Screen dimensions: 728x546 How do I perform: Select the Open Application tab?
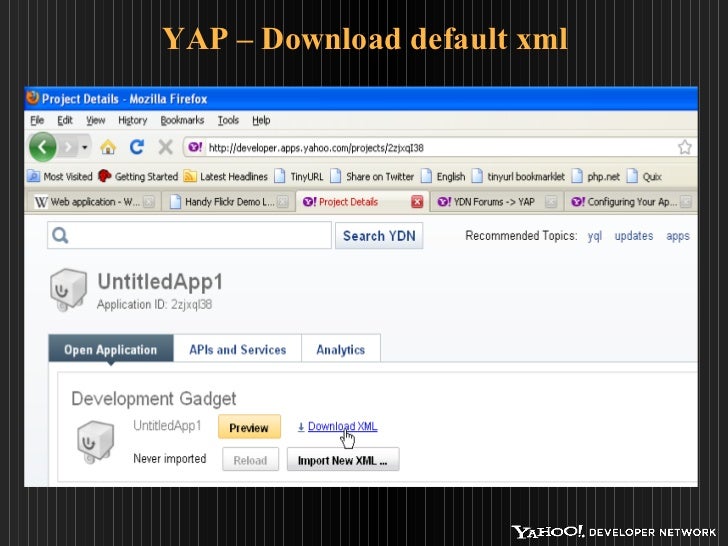pos(111,350)
